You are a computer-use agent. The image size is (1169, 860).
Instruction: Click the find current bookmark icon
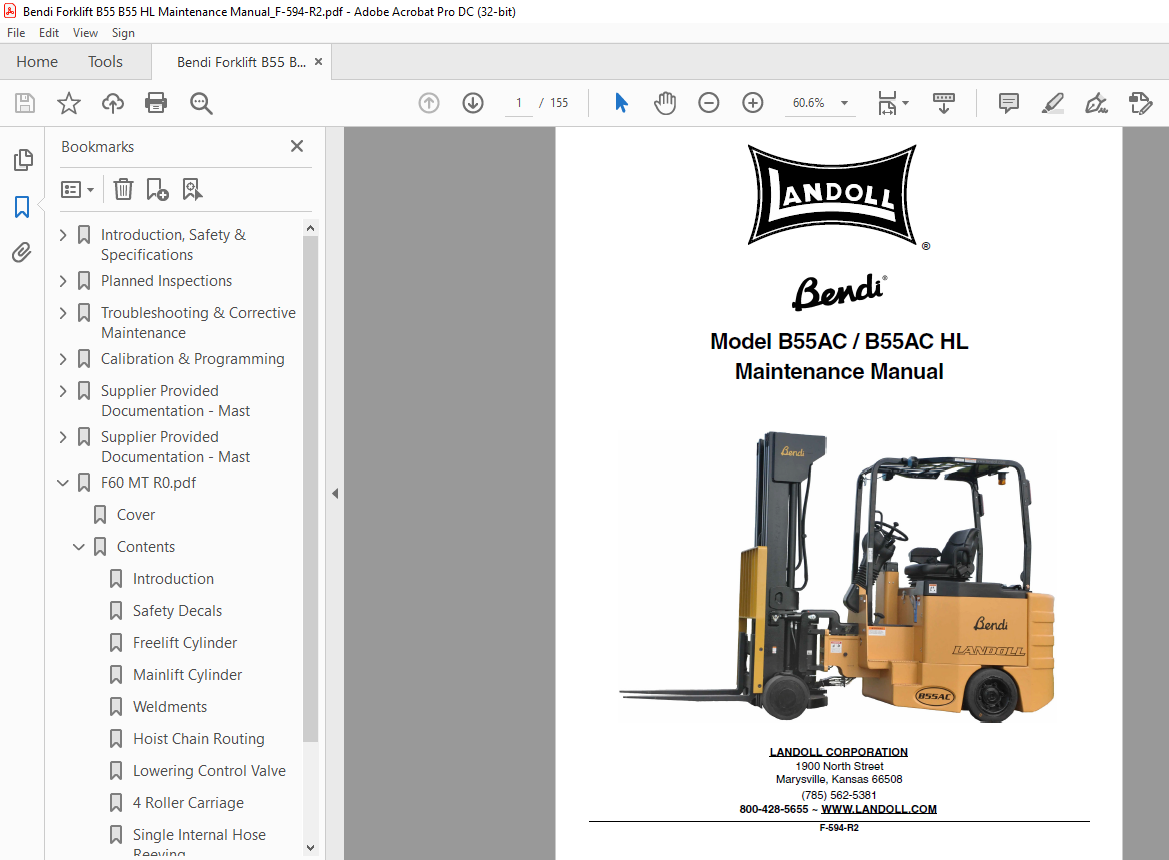coord(192,189)
